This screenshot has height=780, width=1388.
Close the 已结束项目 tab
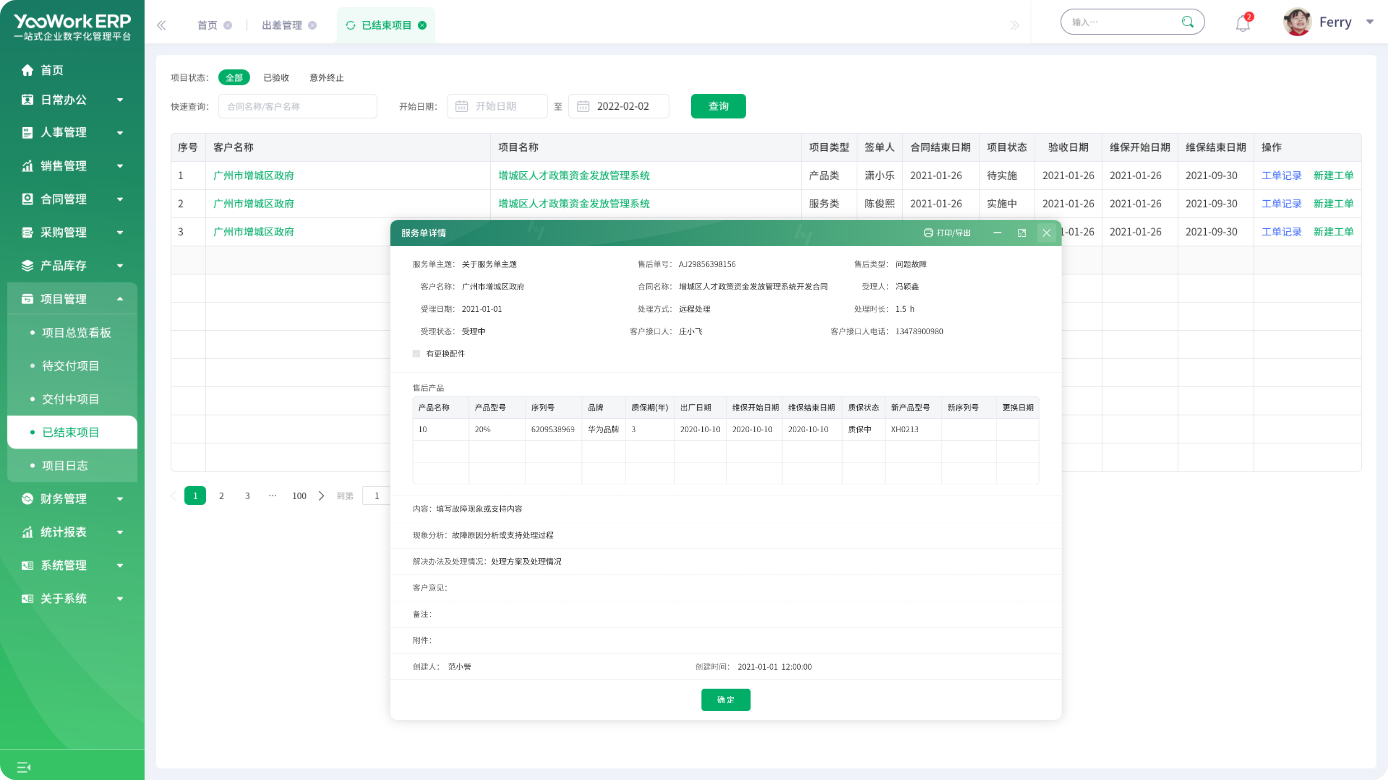point(422,25)
